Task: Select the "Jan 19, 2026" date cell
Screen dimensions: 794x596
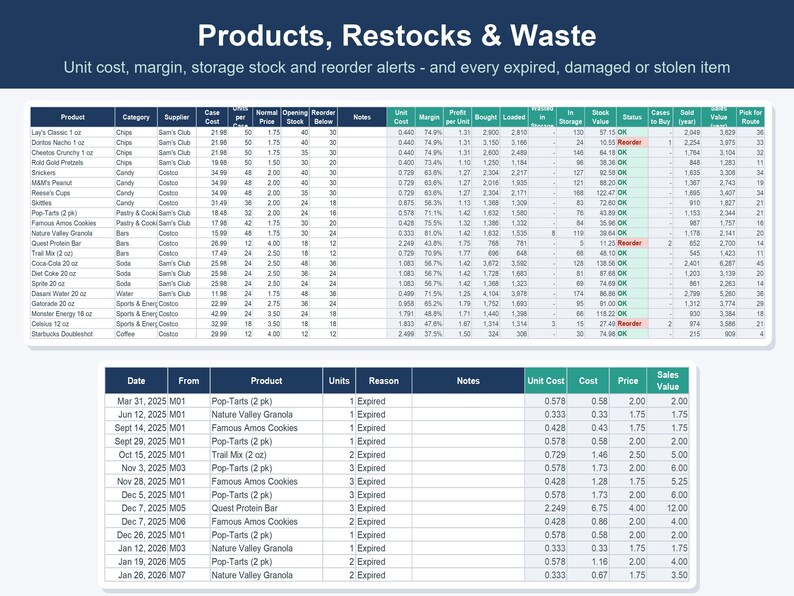Action: tap(136, 562)
